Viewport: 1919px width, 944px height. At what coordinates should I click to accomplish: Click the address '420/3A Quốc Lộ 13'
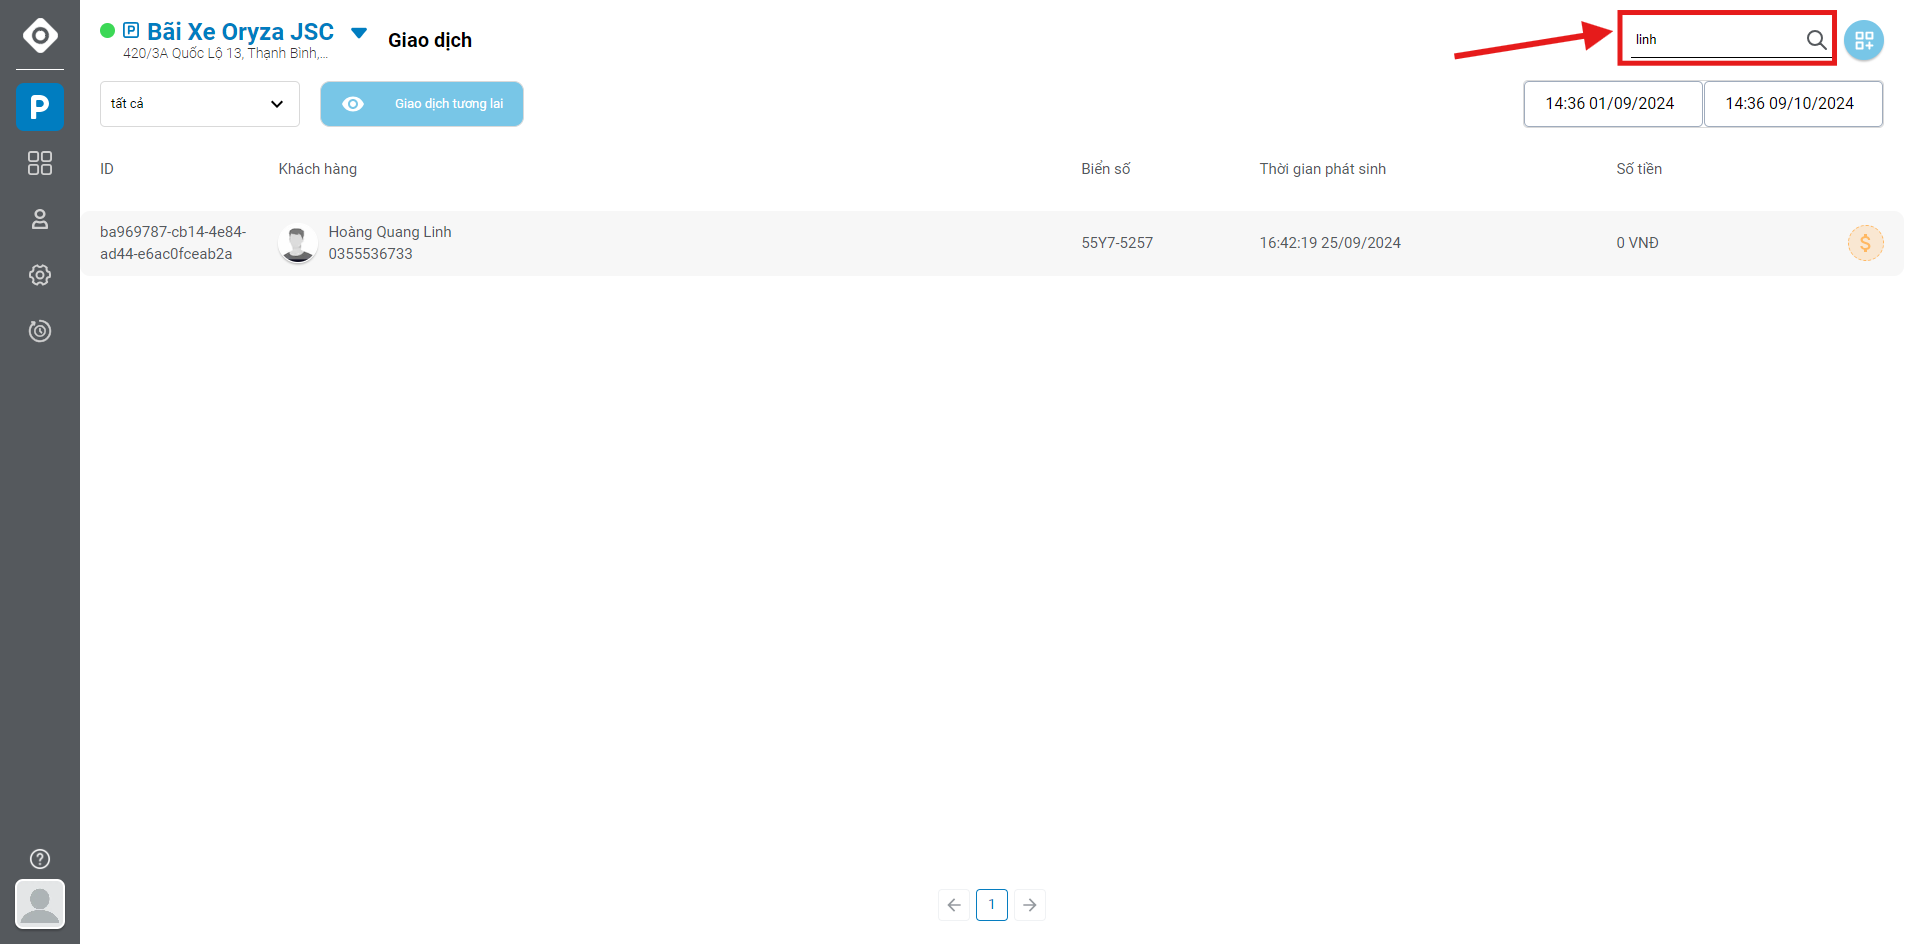click(x=225, y=54)
